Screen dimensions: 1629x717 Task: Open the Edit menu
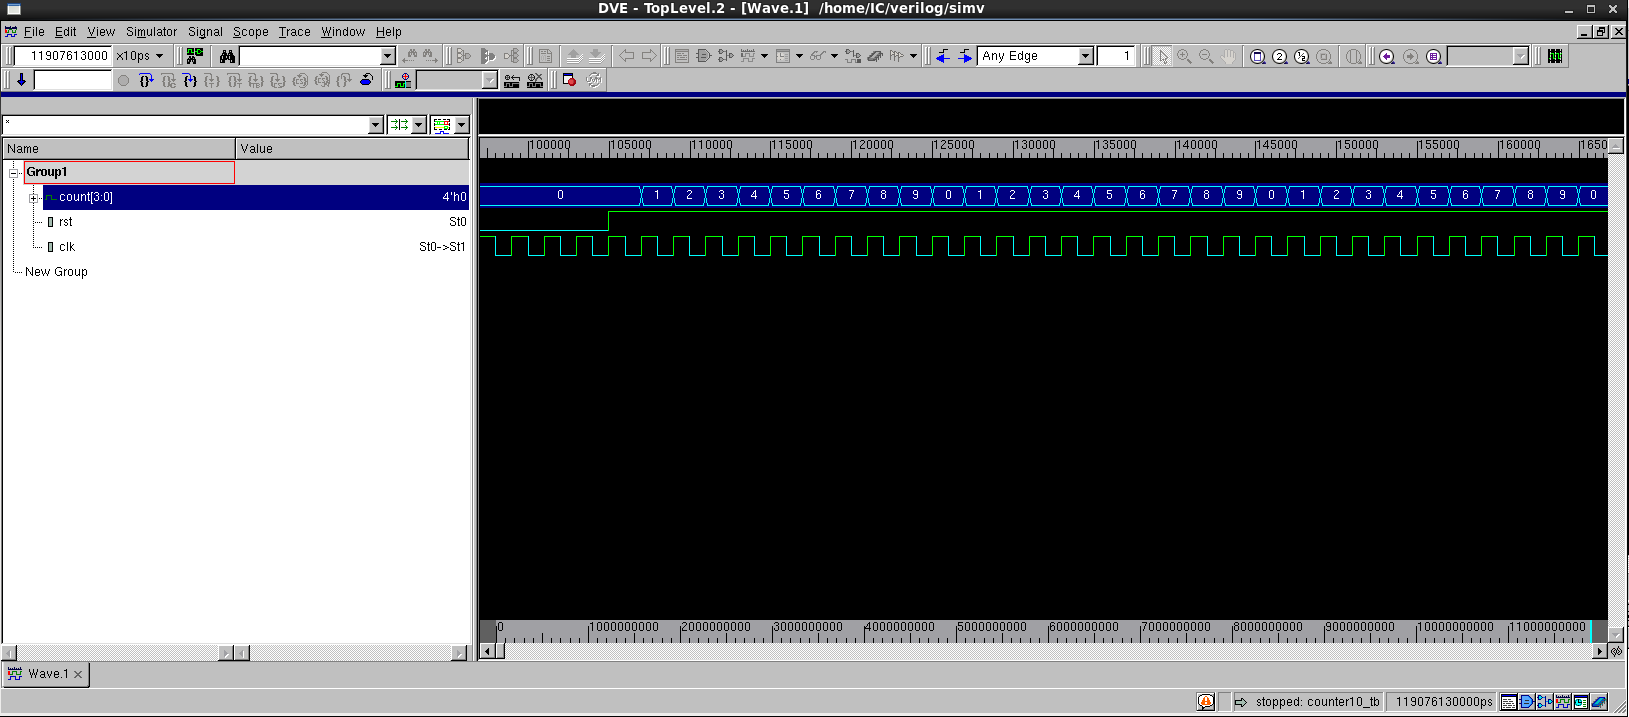click(66, 32)
